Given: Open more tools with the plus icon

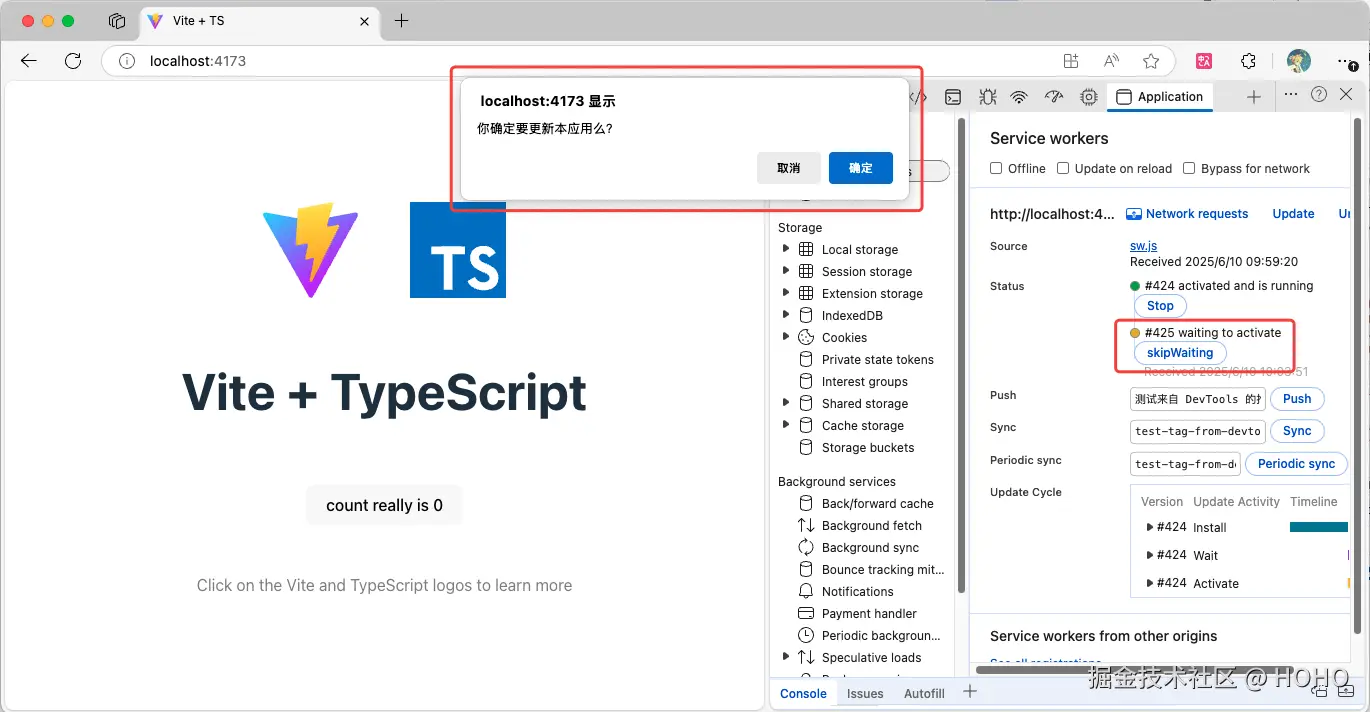Looking at the screenshot, I should pyautogui.click(x=1254, y=97).
